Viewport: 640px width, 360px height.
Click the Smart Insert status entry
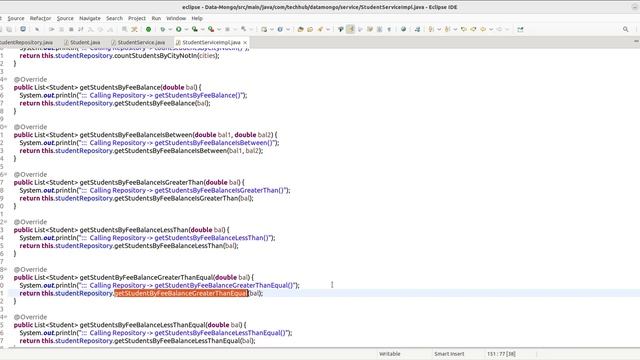(449, 354)
